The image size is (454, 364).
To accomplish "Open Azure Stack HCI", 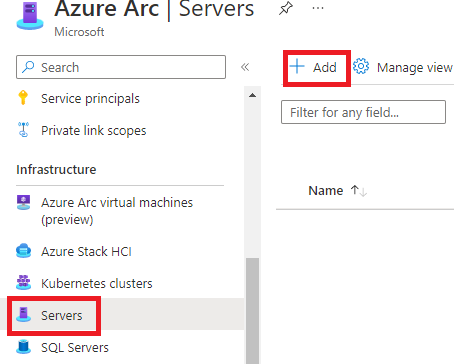I will (x=86, y=251).
